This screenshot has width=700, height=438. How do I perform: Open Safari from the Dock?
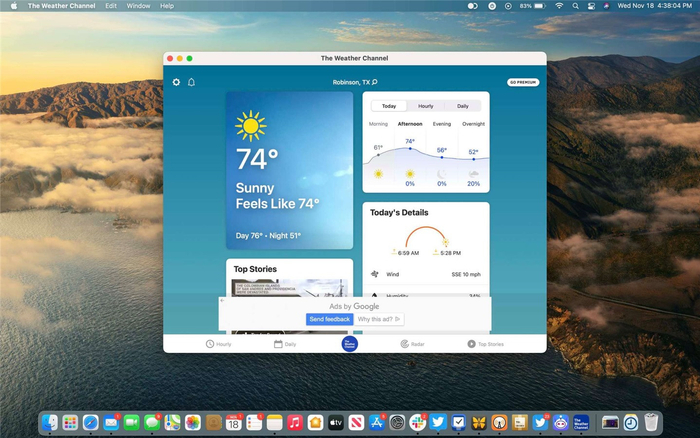point(91,422)
